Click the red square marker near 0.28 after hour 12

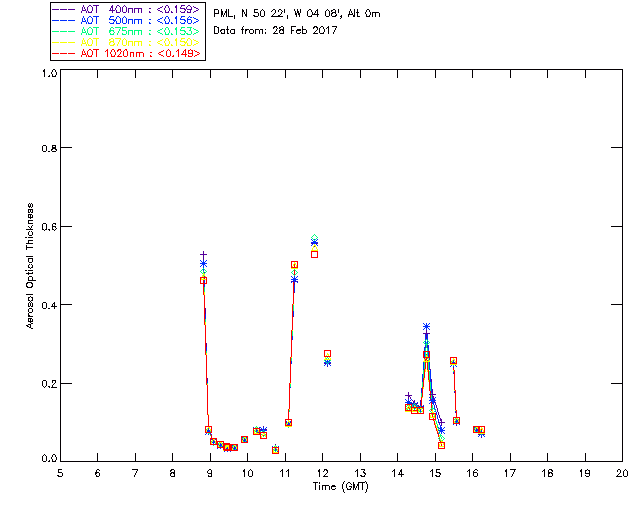coord(327,354)
